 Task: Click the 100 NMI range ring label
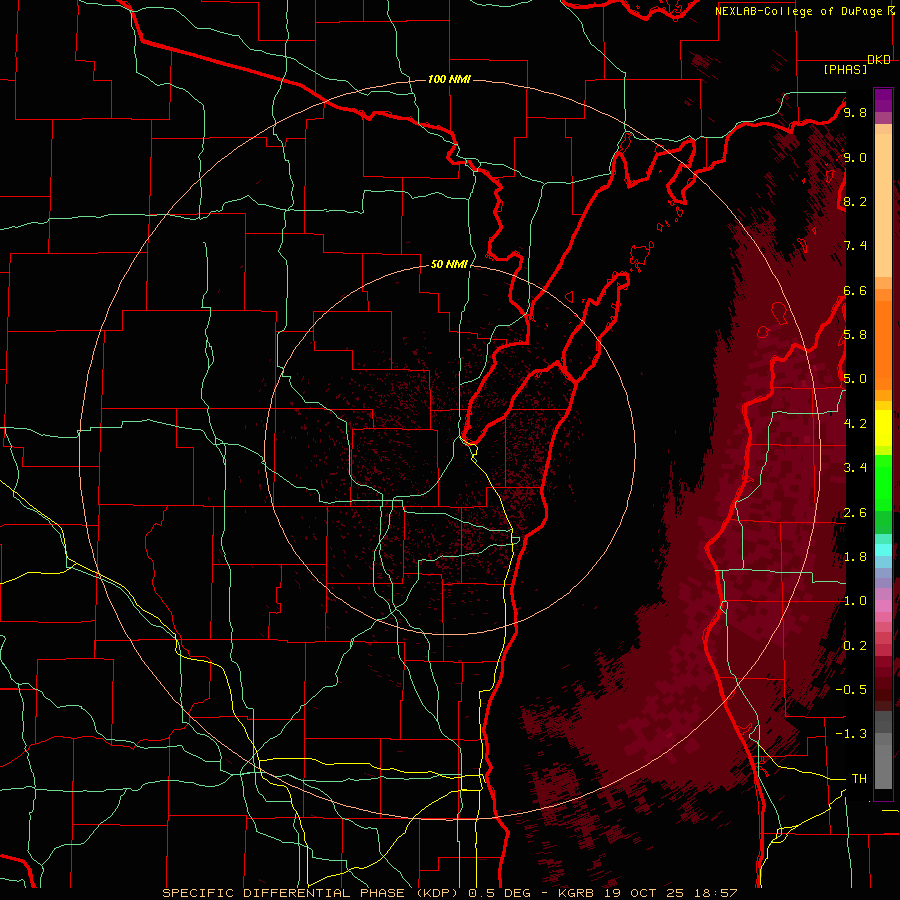[x=449, y=79]
